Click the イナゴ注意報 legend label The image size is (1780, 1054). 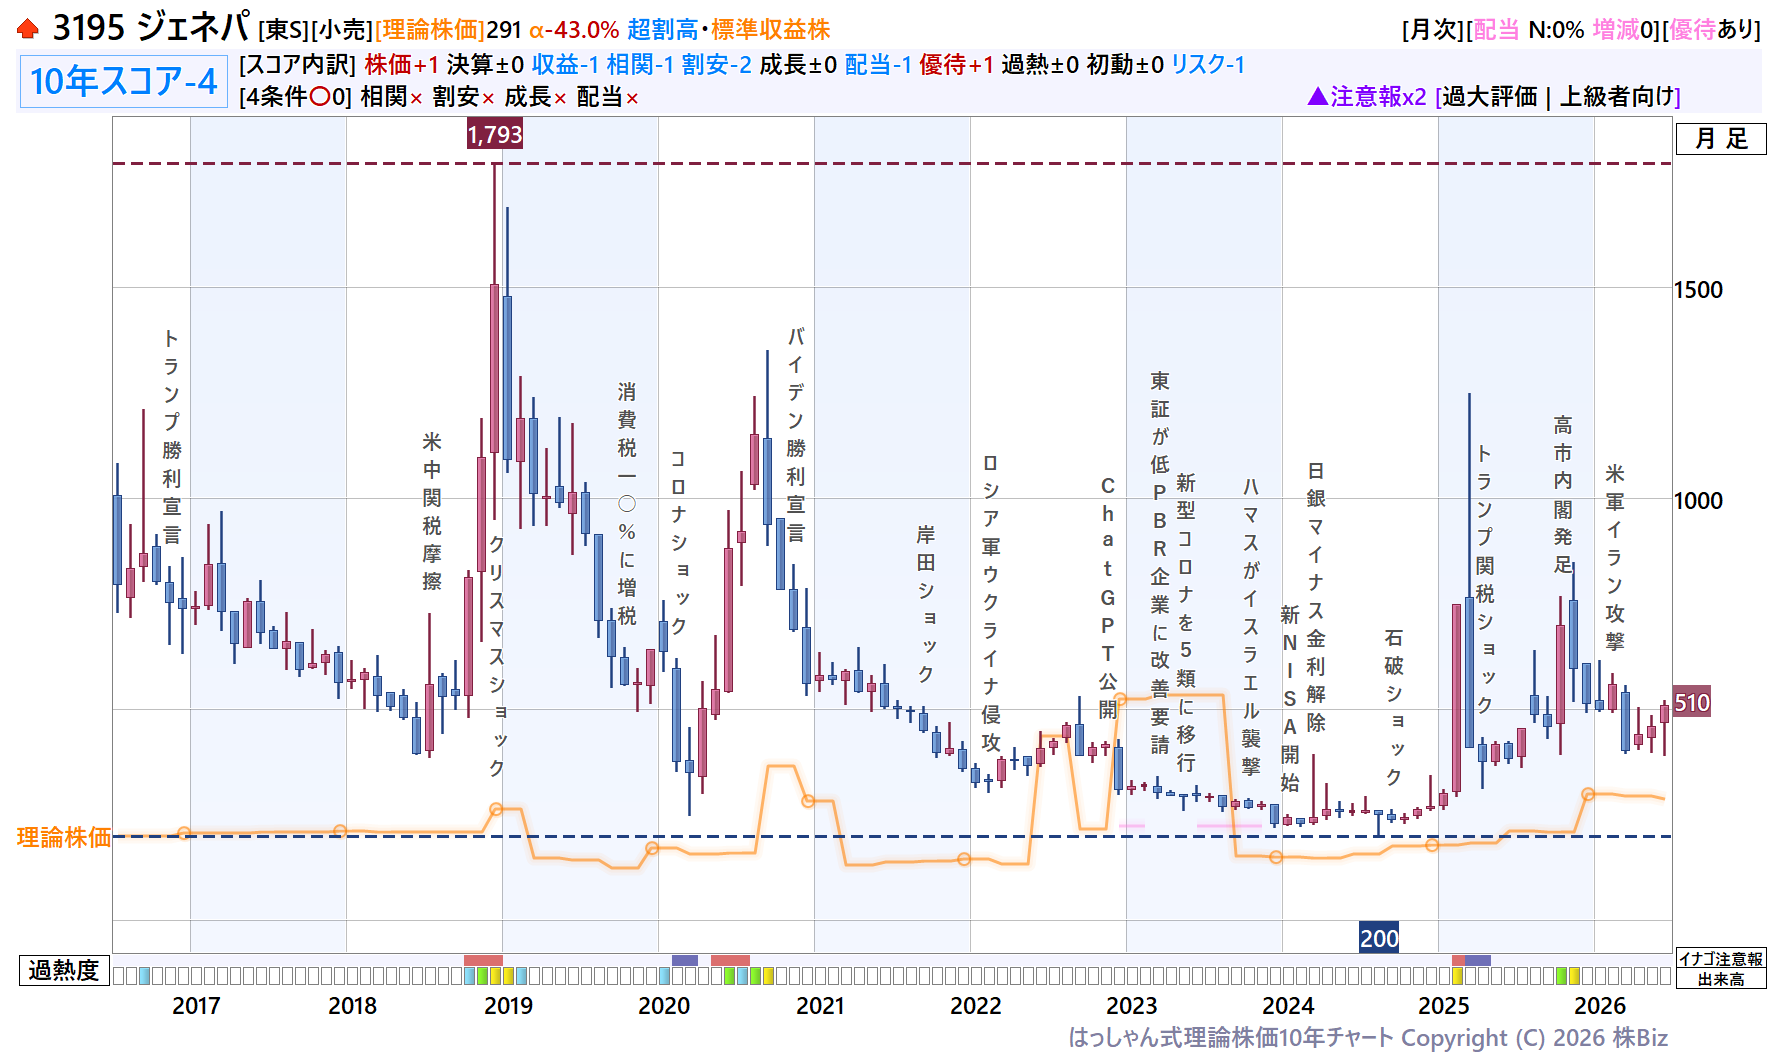(1721, 959)
